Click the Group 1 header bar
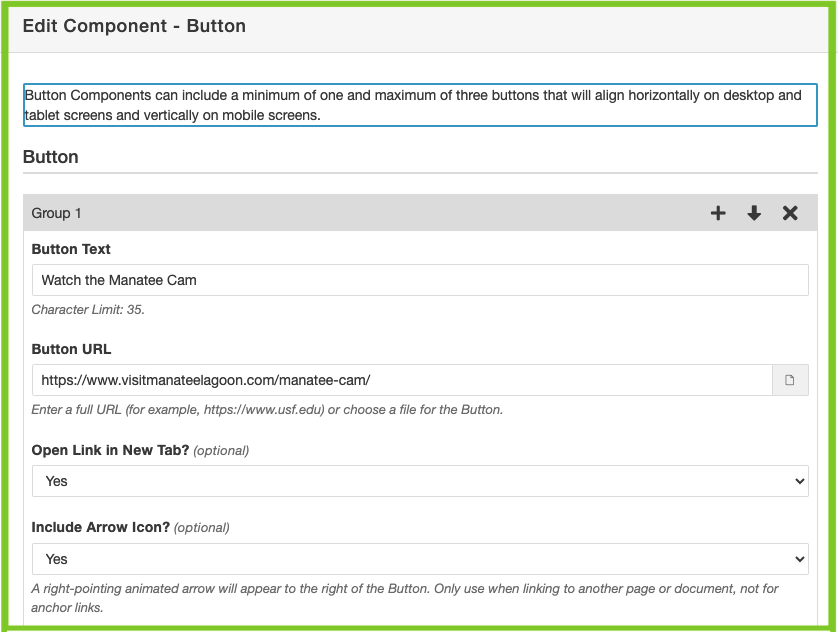This screenshot has width=838, height=632. click(300, 213)
